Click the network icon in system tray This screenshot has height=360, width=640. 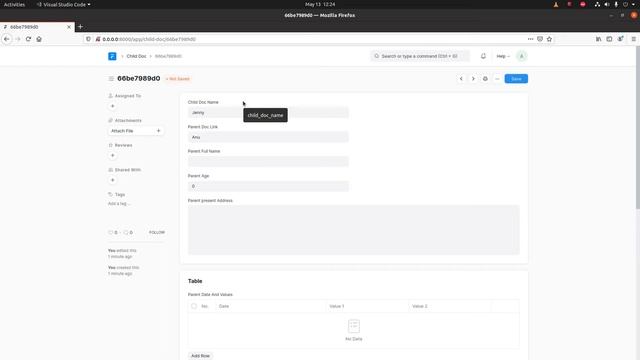(x=597, y=4)
